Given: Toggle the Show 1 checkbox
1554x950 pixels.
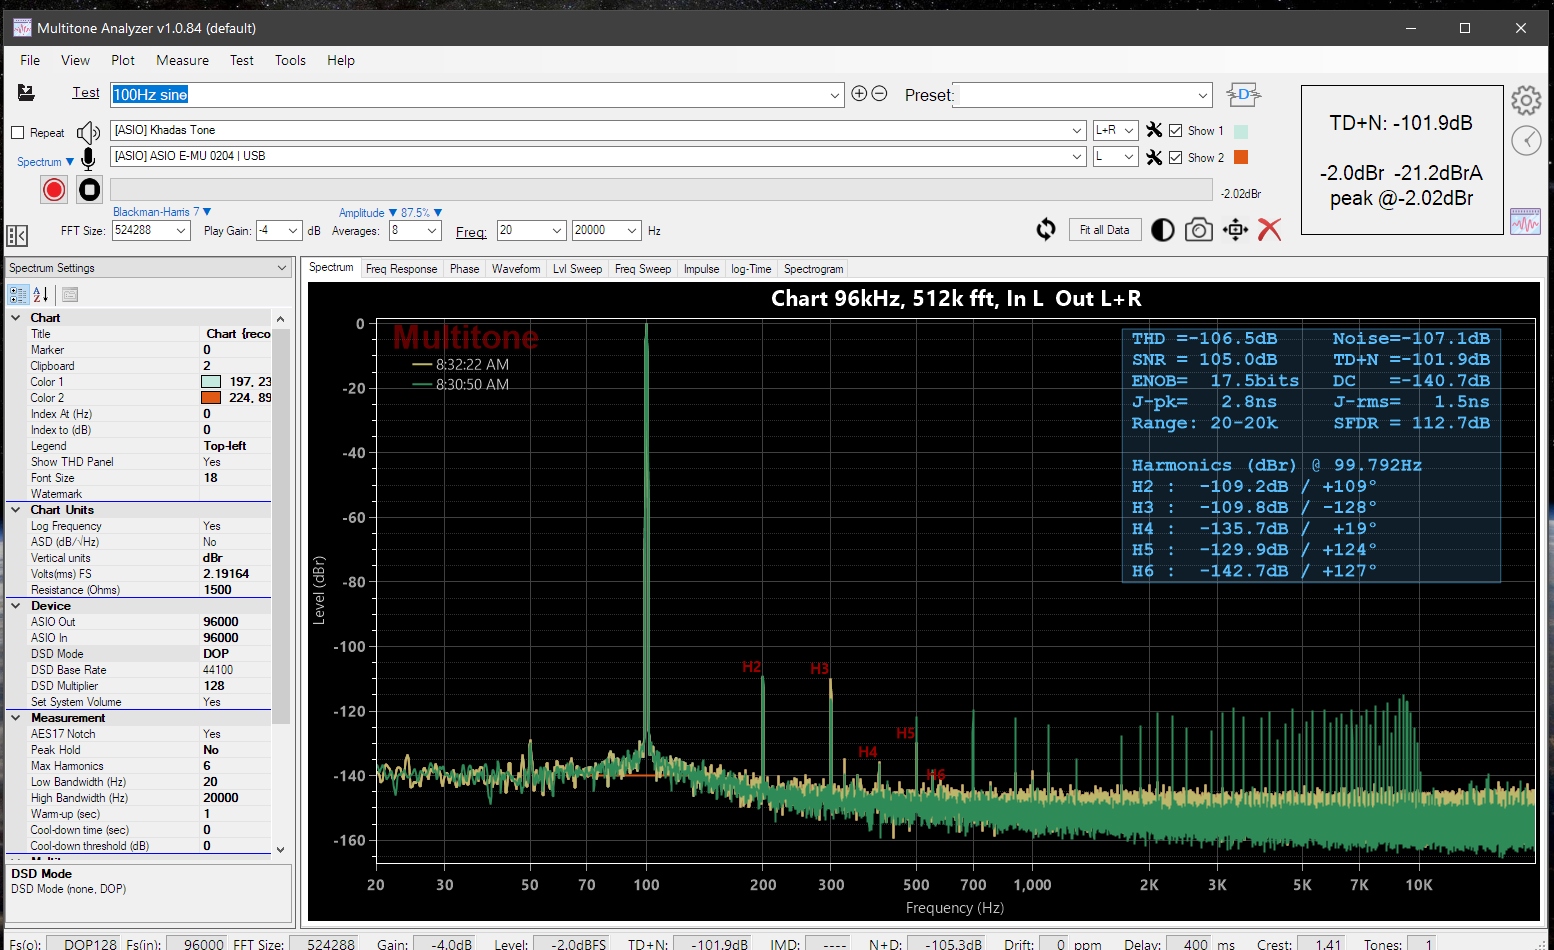Looking at the screenshot, I should click(1176, 131).
